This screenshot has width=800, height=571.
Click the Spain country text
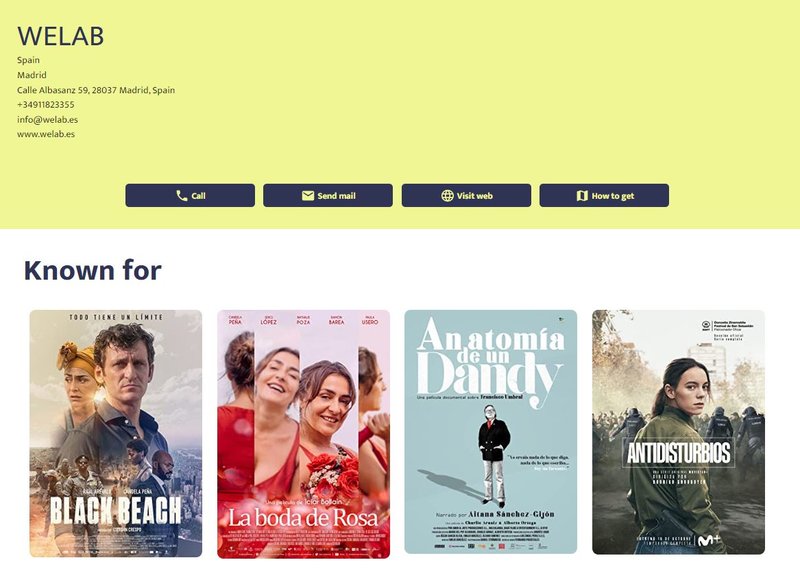click(29, 60)
